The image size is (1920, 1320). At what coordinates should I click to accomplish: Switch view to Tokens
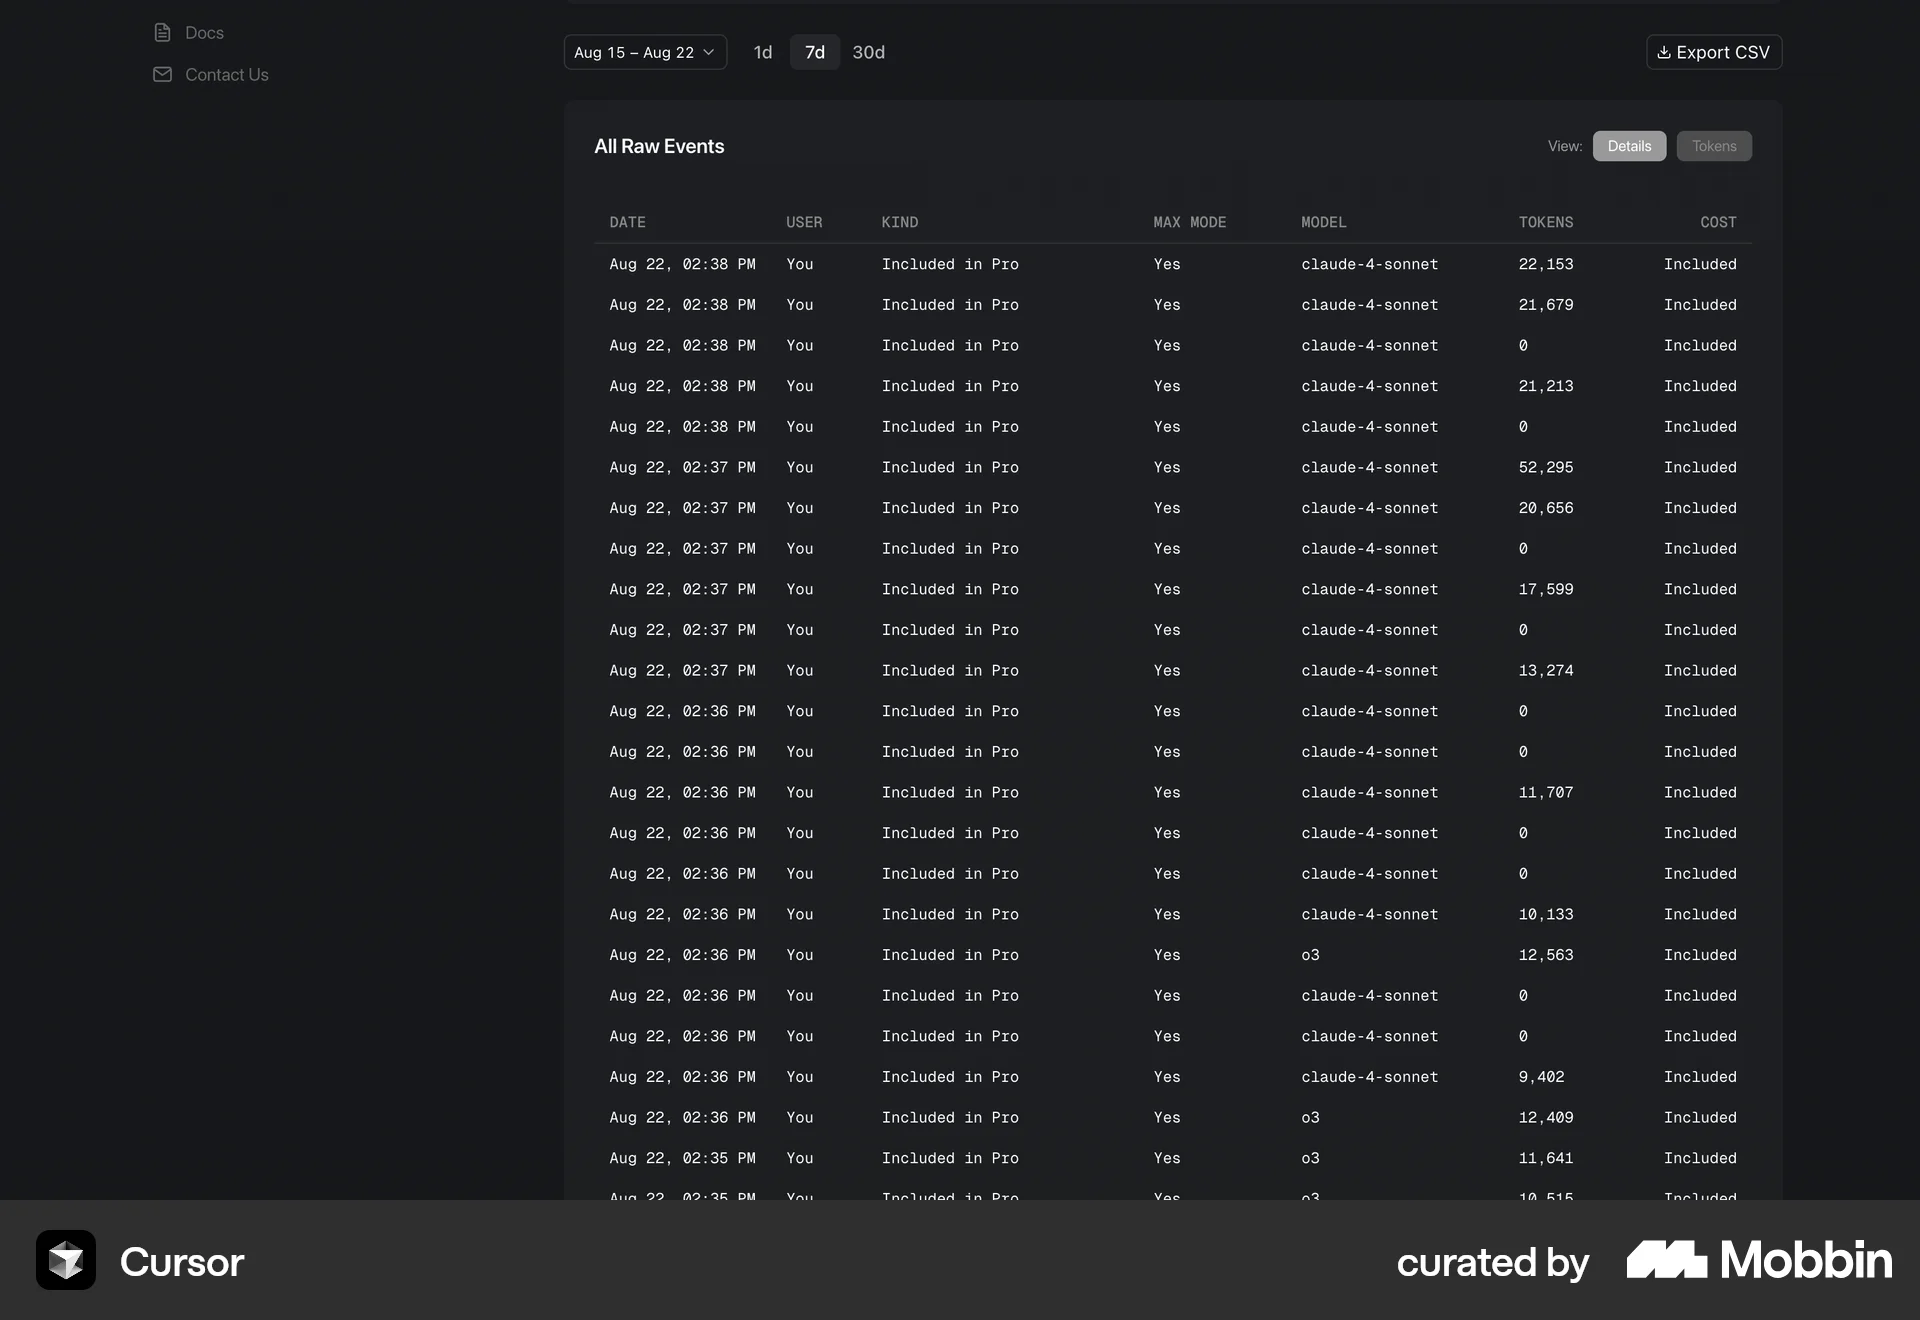(x=1714, y=146)
